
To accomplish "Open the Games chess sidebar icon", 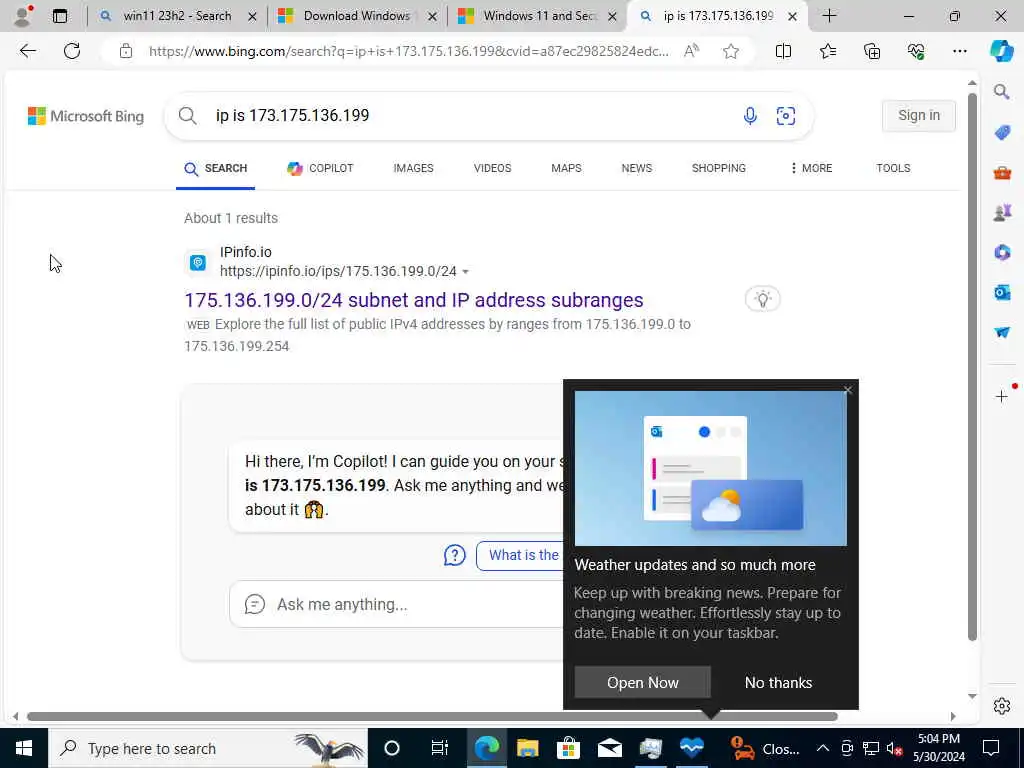I will point(1002,212).
